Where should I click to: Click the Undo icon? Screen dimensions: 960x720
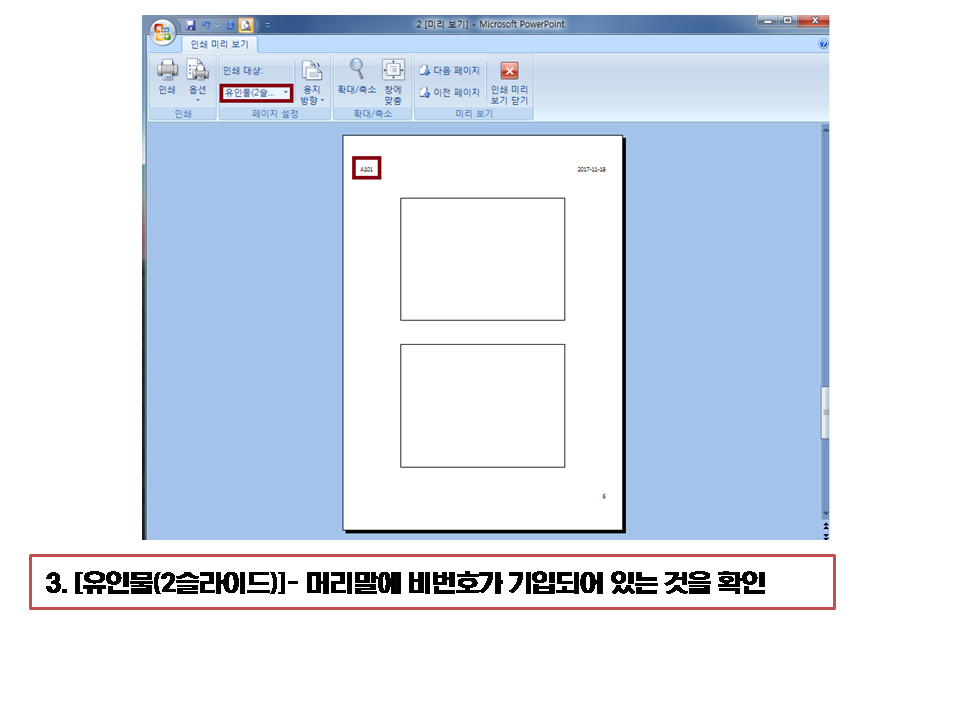click(205, 23)
